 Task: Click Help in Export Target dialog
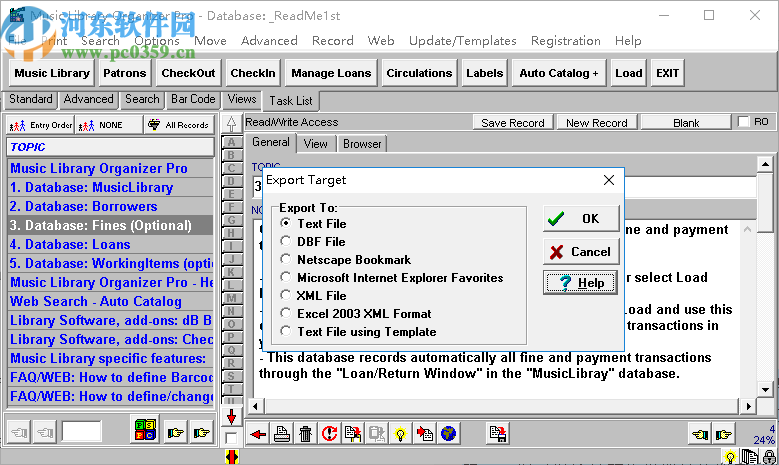[581, 283]
